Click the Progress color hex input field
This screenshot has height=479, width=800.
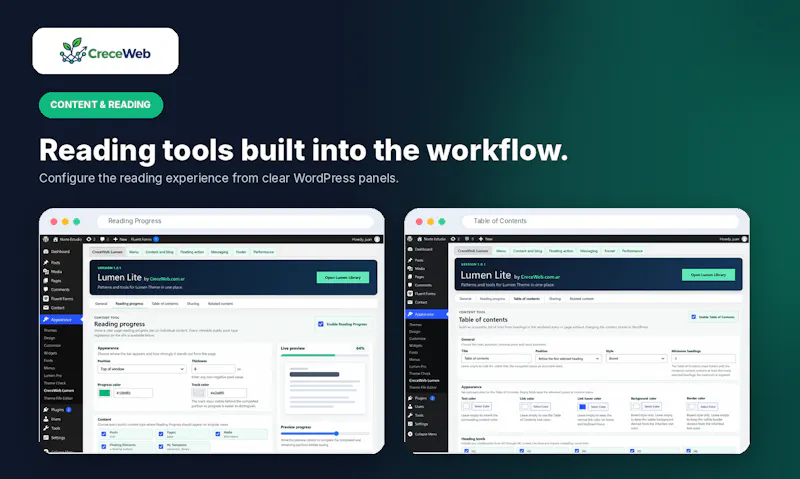click(133, 393)
